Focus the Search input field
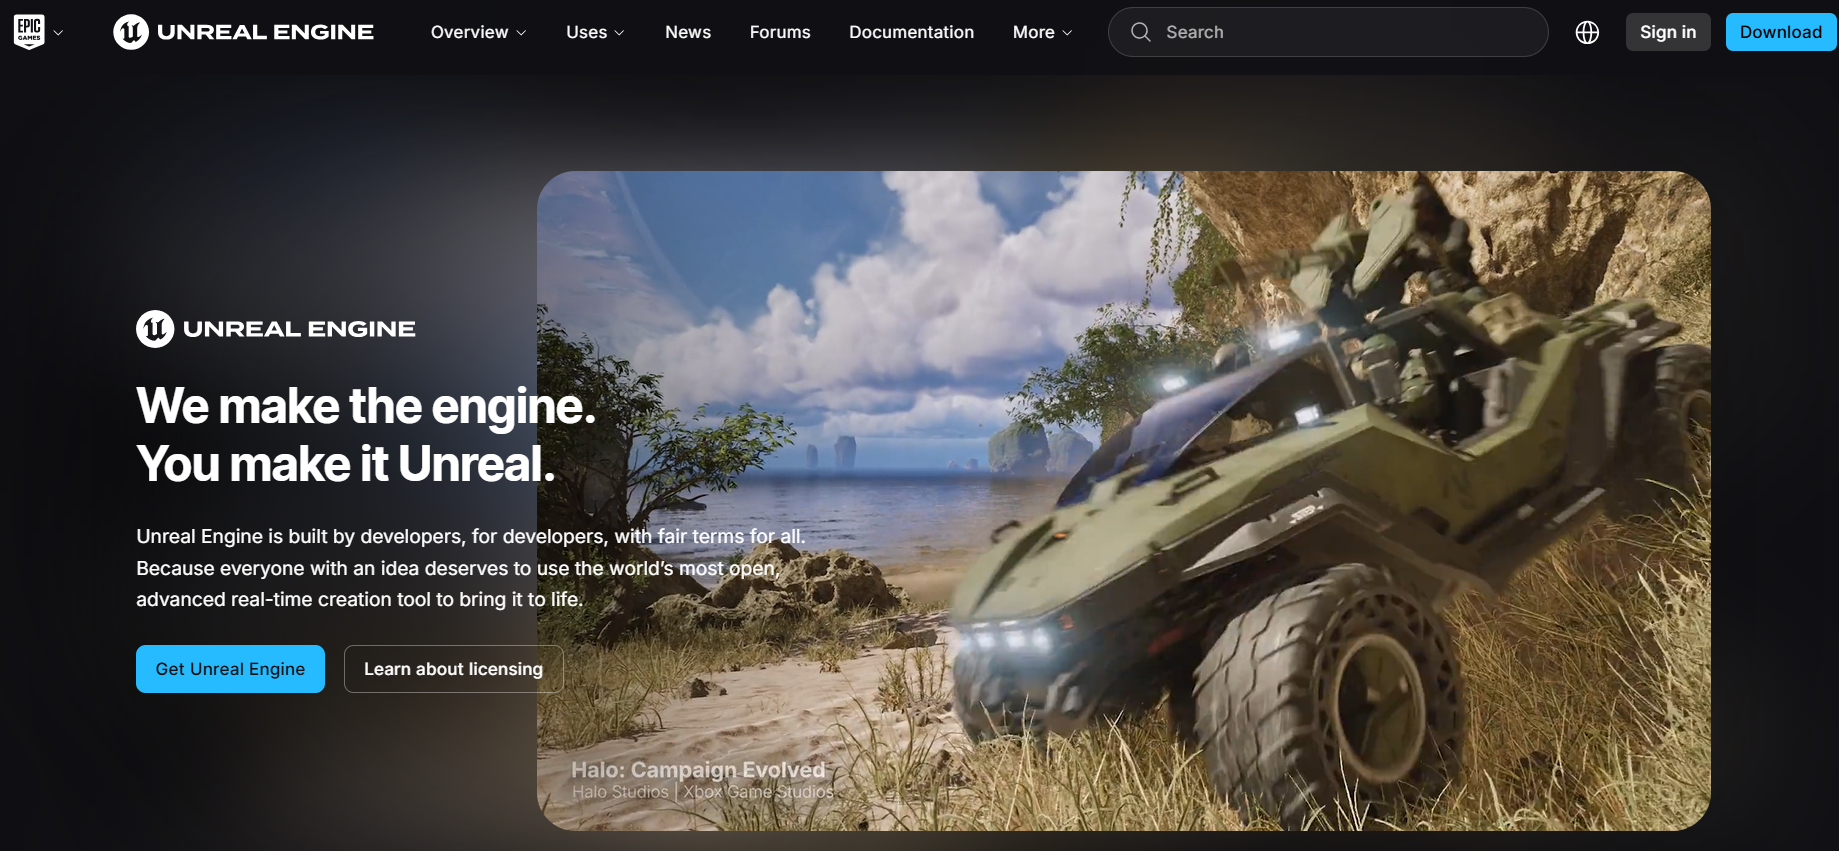 pos(1328,32)
